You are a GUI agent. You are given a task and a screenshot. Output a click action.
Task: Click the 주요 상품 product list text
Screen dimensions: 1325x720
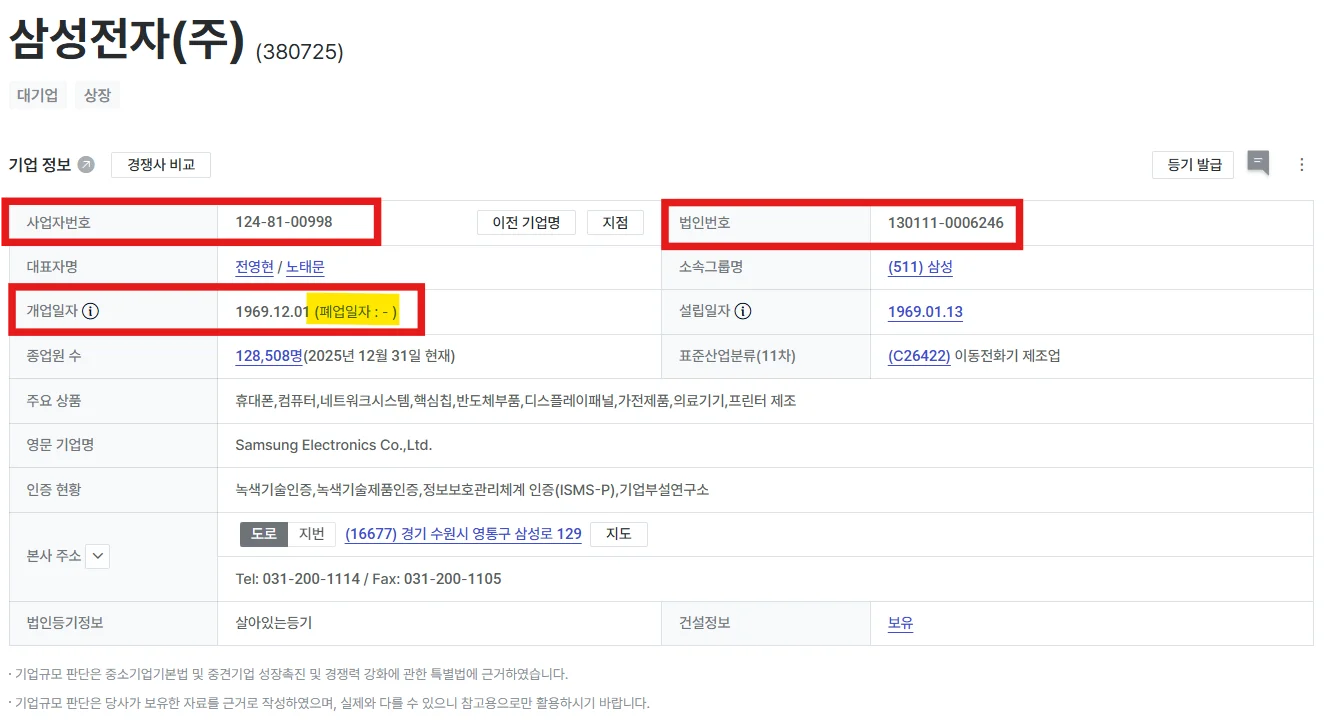pyautogui.click(x=516, y=401)
